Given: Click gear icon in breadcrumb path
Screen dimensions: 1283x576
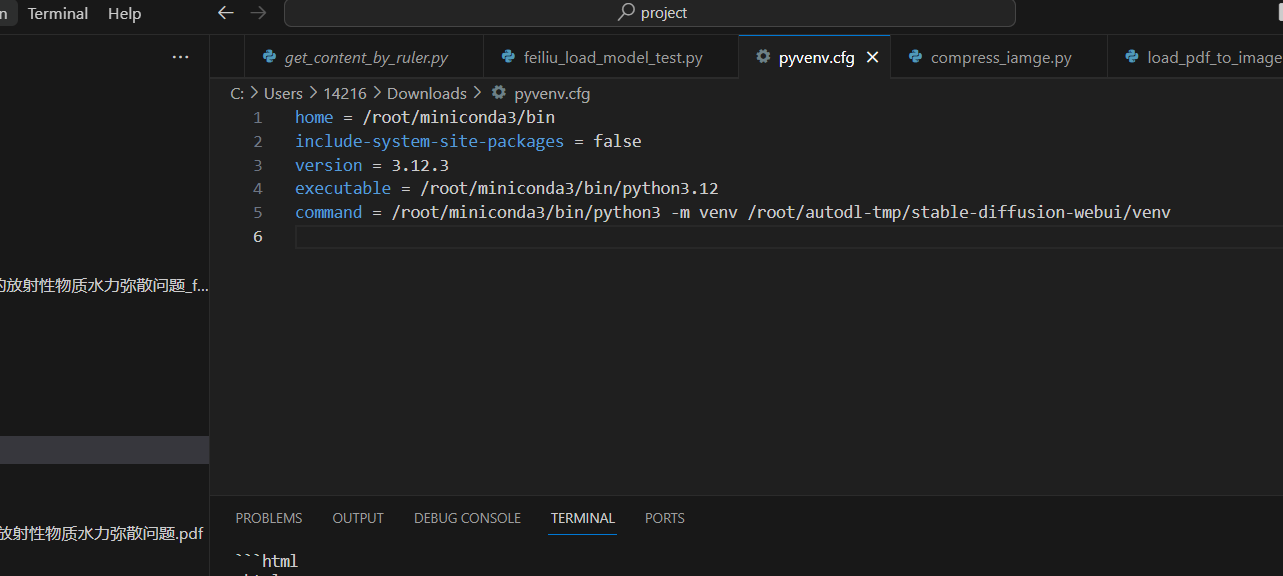Looking at the screenshot, I should click(x=499, y=93).
